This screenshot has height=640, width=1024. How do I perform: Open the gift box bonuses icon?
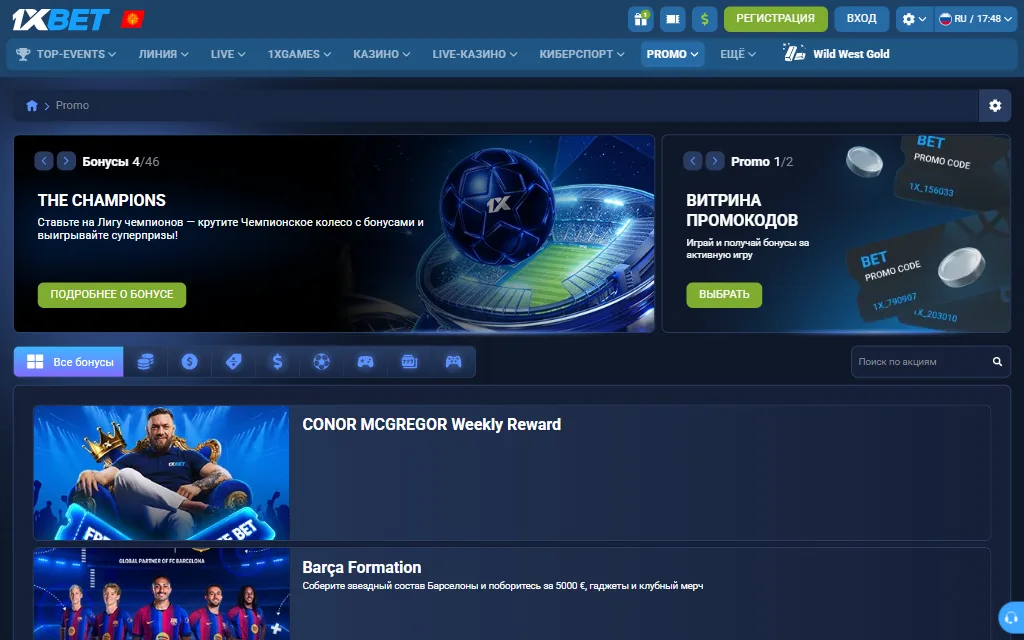point(641,19)
